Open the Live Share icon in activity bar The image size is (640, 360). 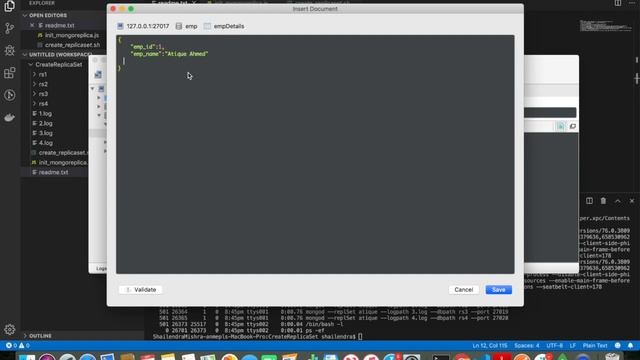pos(9,95)
